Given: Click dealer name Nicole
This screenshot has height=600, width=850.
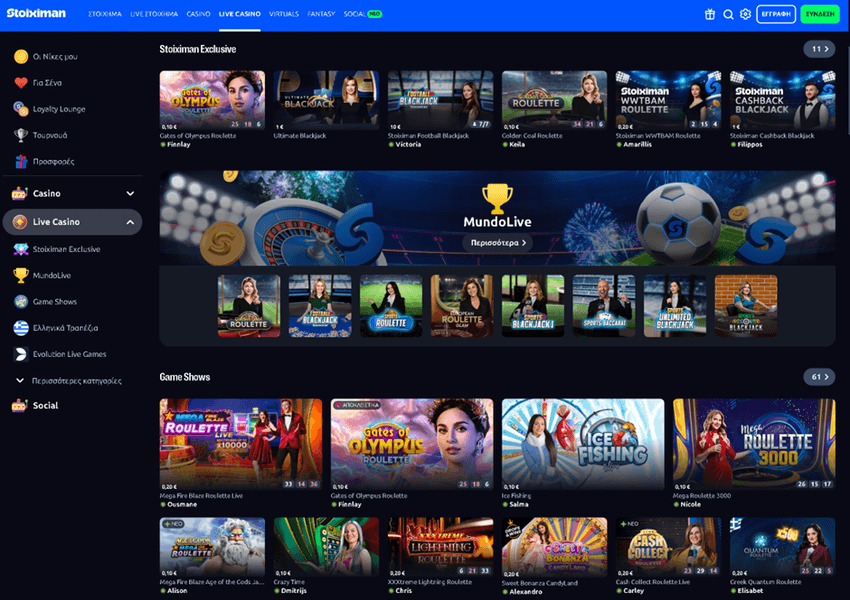Looking at the screenshot, I should click(x=691, y=505).
